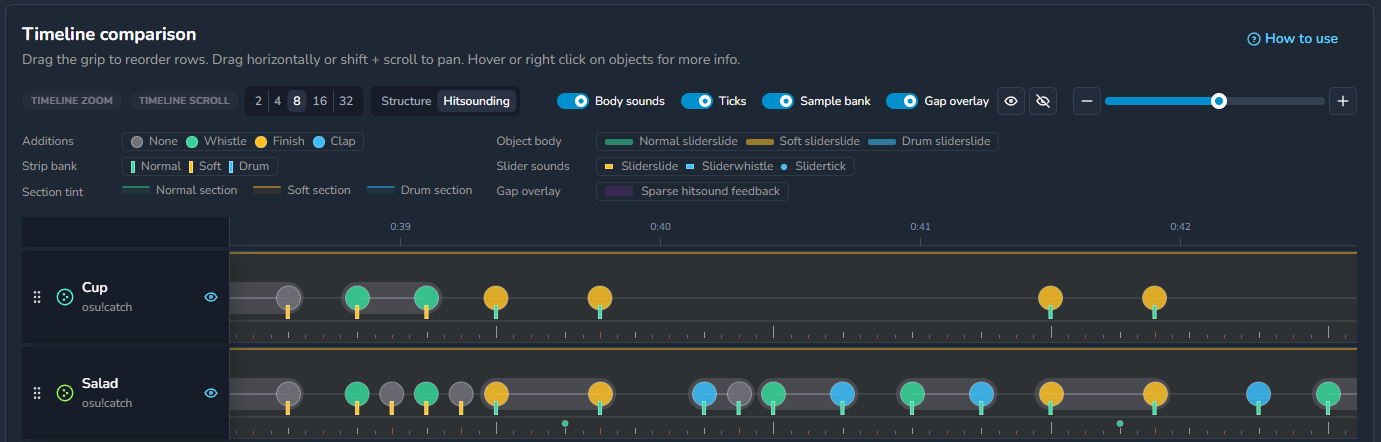Screen dimensions: 1381x442
Task: Click last blue clap note in Salad row
Action: click(1259, 393)
